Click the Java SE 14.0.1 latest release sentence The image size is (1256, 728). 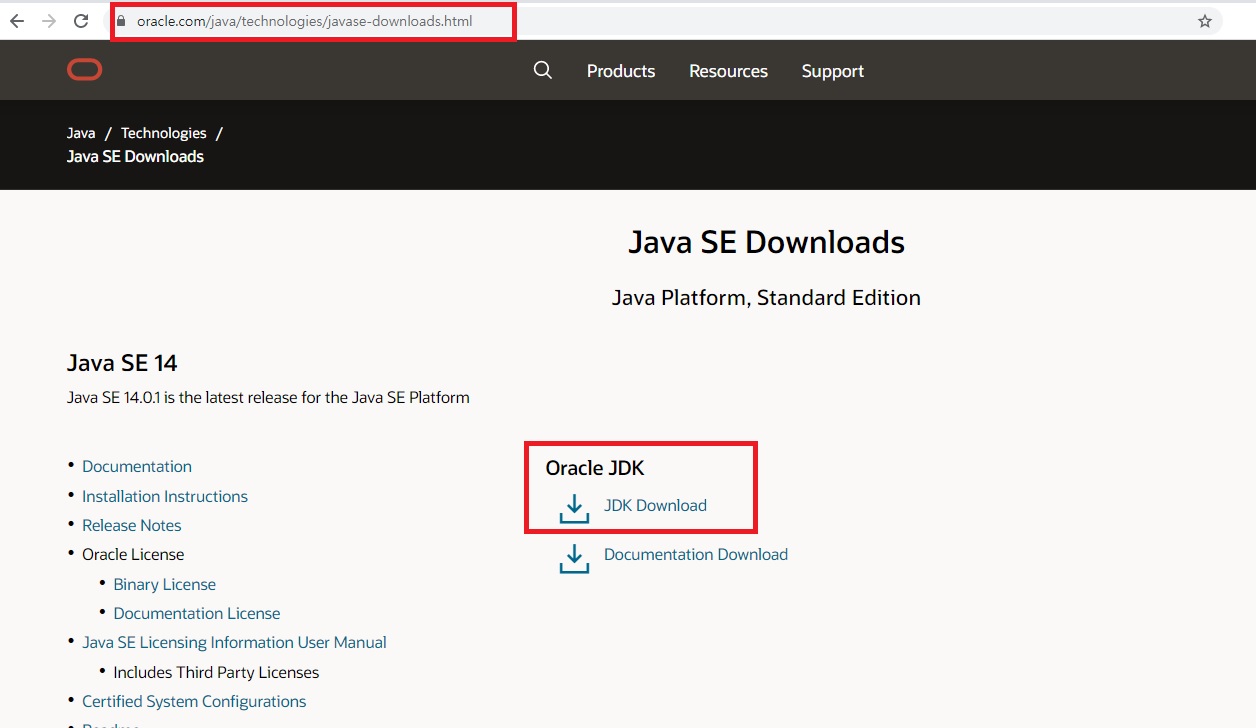pyautogui.click(x=268, y=397)
